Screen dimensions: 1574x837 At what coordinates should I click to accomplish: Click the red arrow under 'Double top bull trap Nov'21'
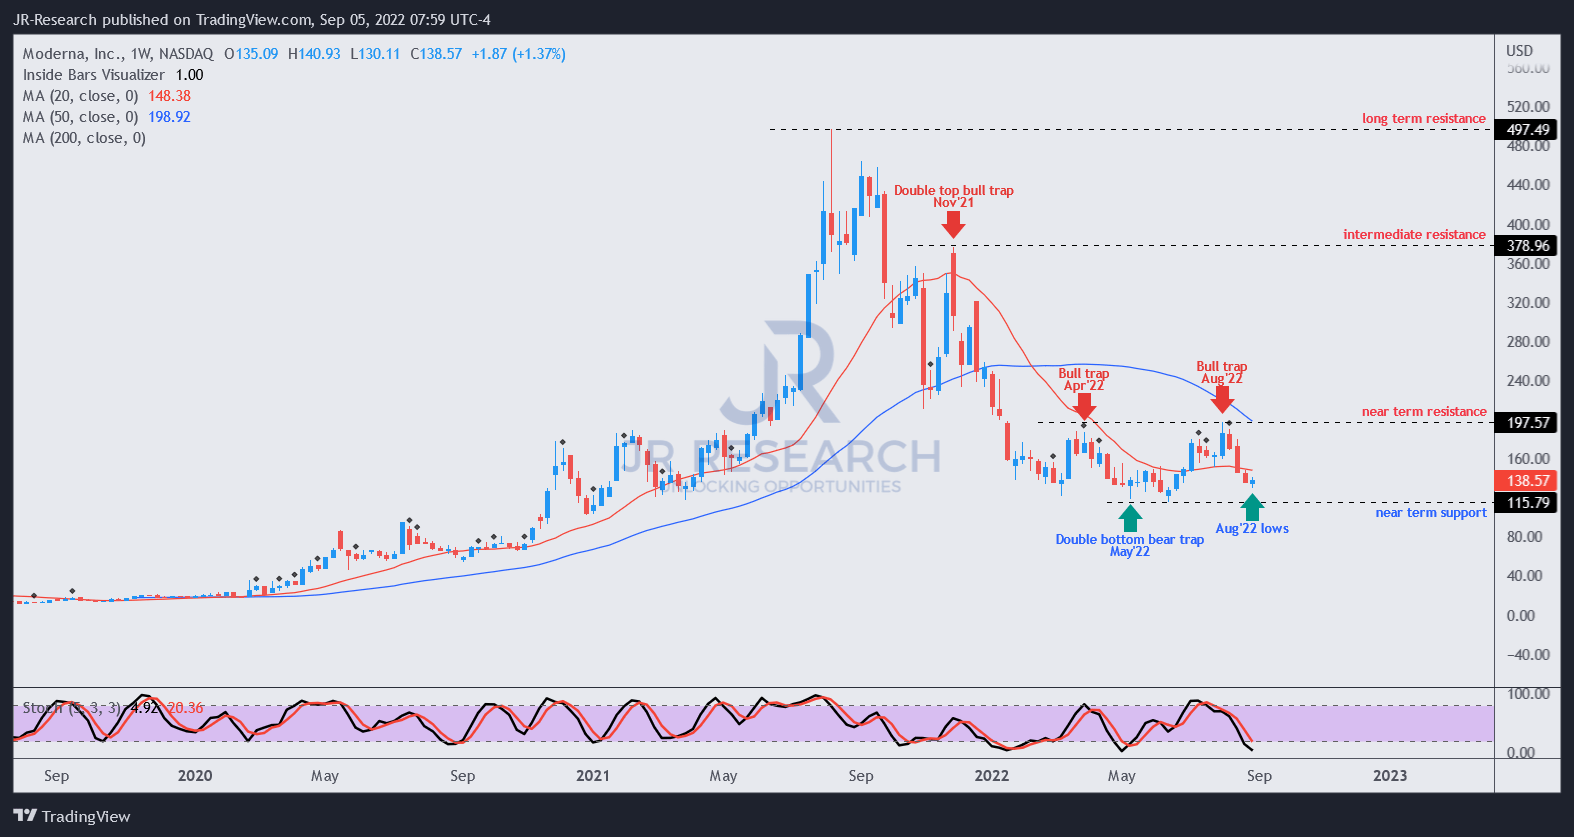[x=953, y=224]
